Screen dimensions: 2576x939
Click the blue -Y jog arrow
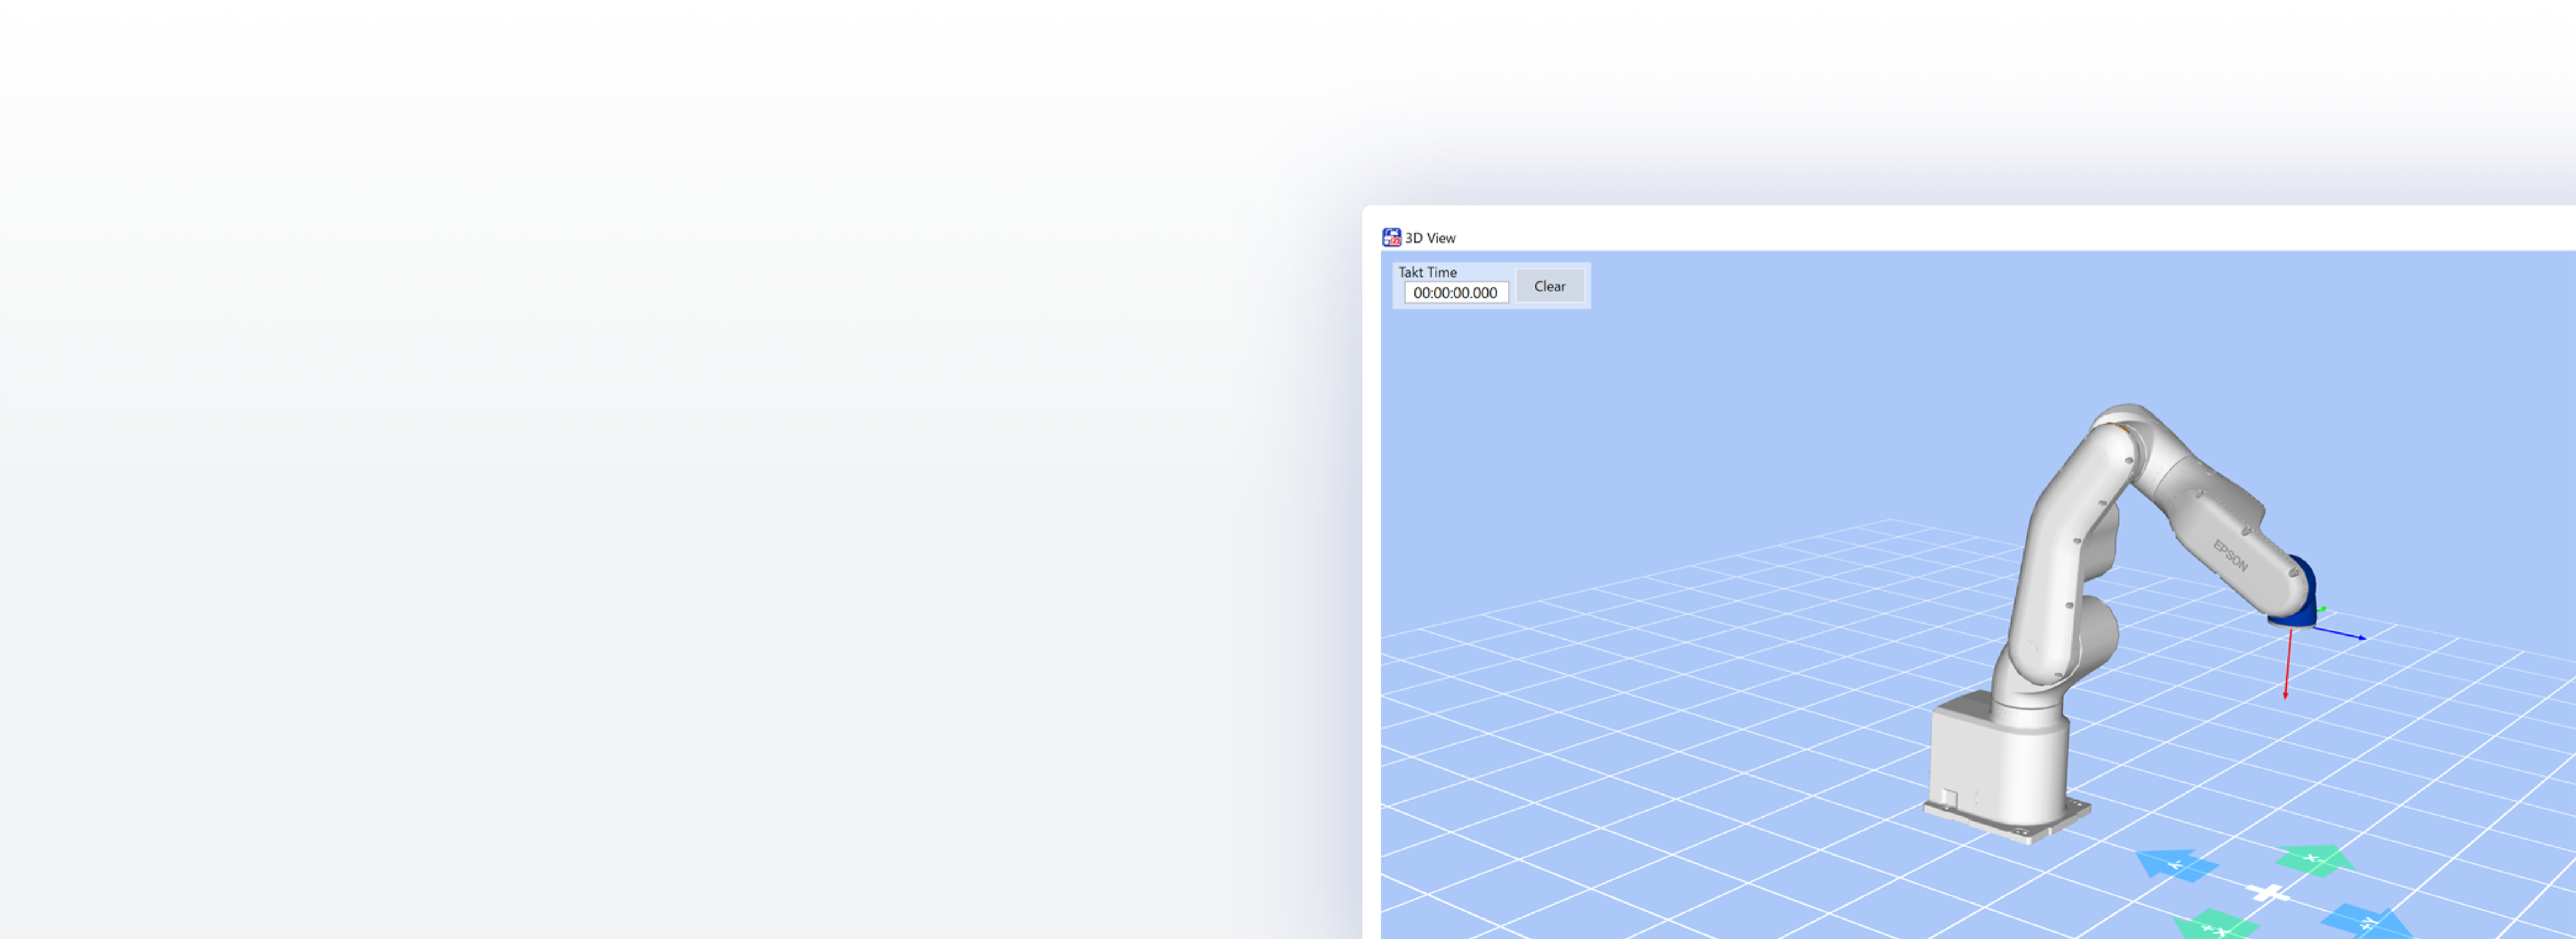2177,866
